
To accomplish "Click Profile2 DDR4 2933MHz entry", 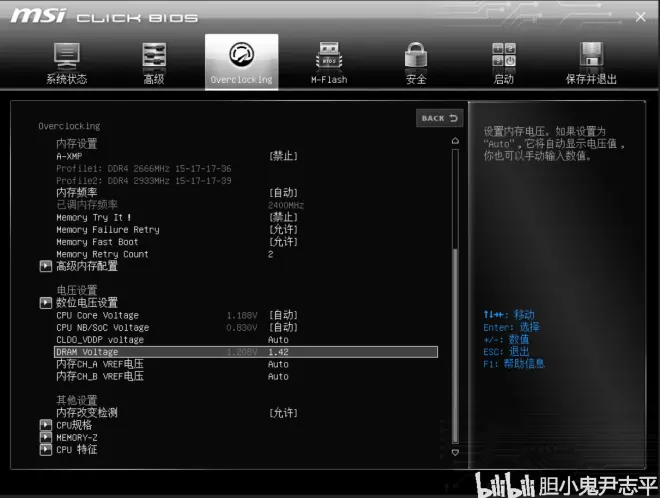I will 144,181.
